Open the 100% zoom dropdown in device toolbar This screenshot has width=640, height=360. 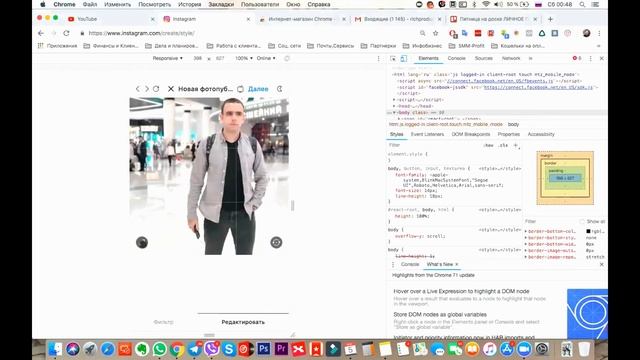click(x=244, y=58)
